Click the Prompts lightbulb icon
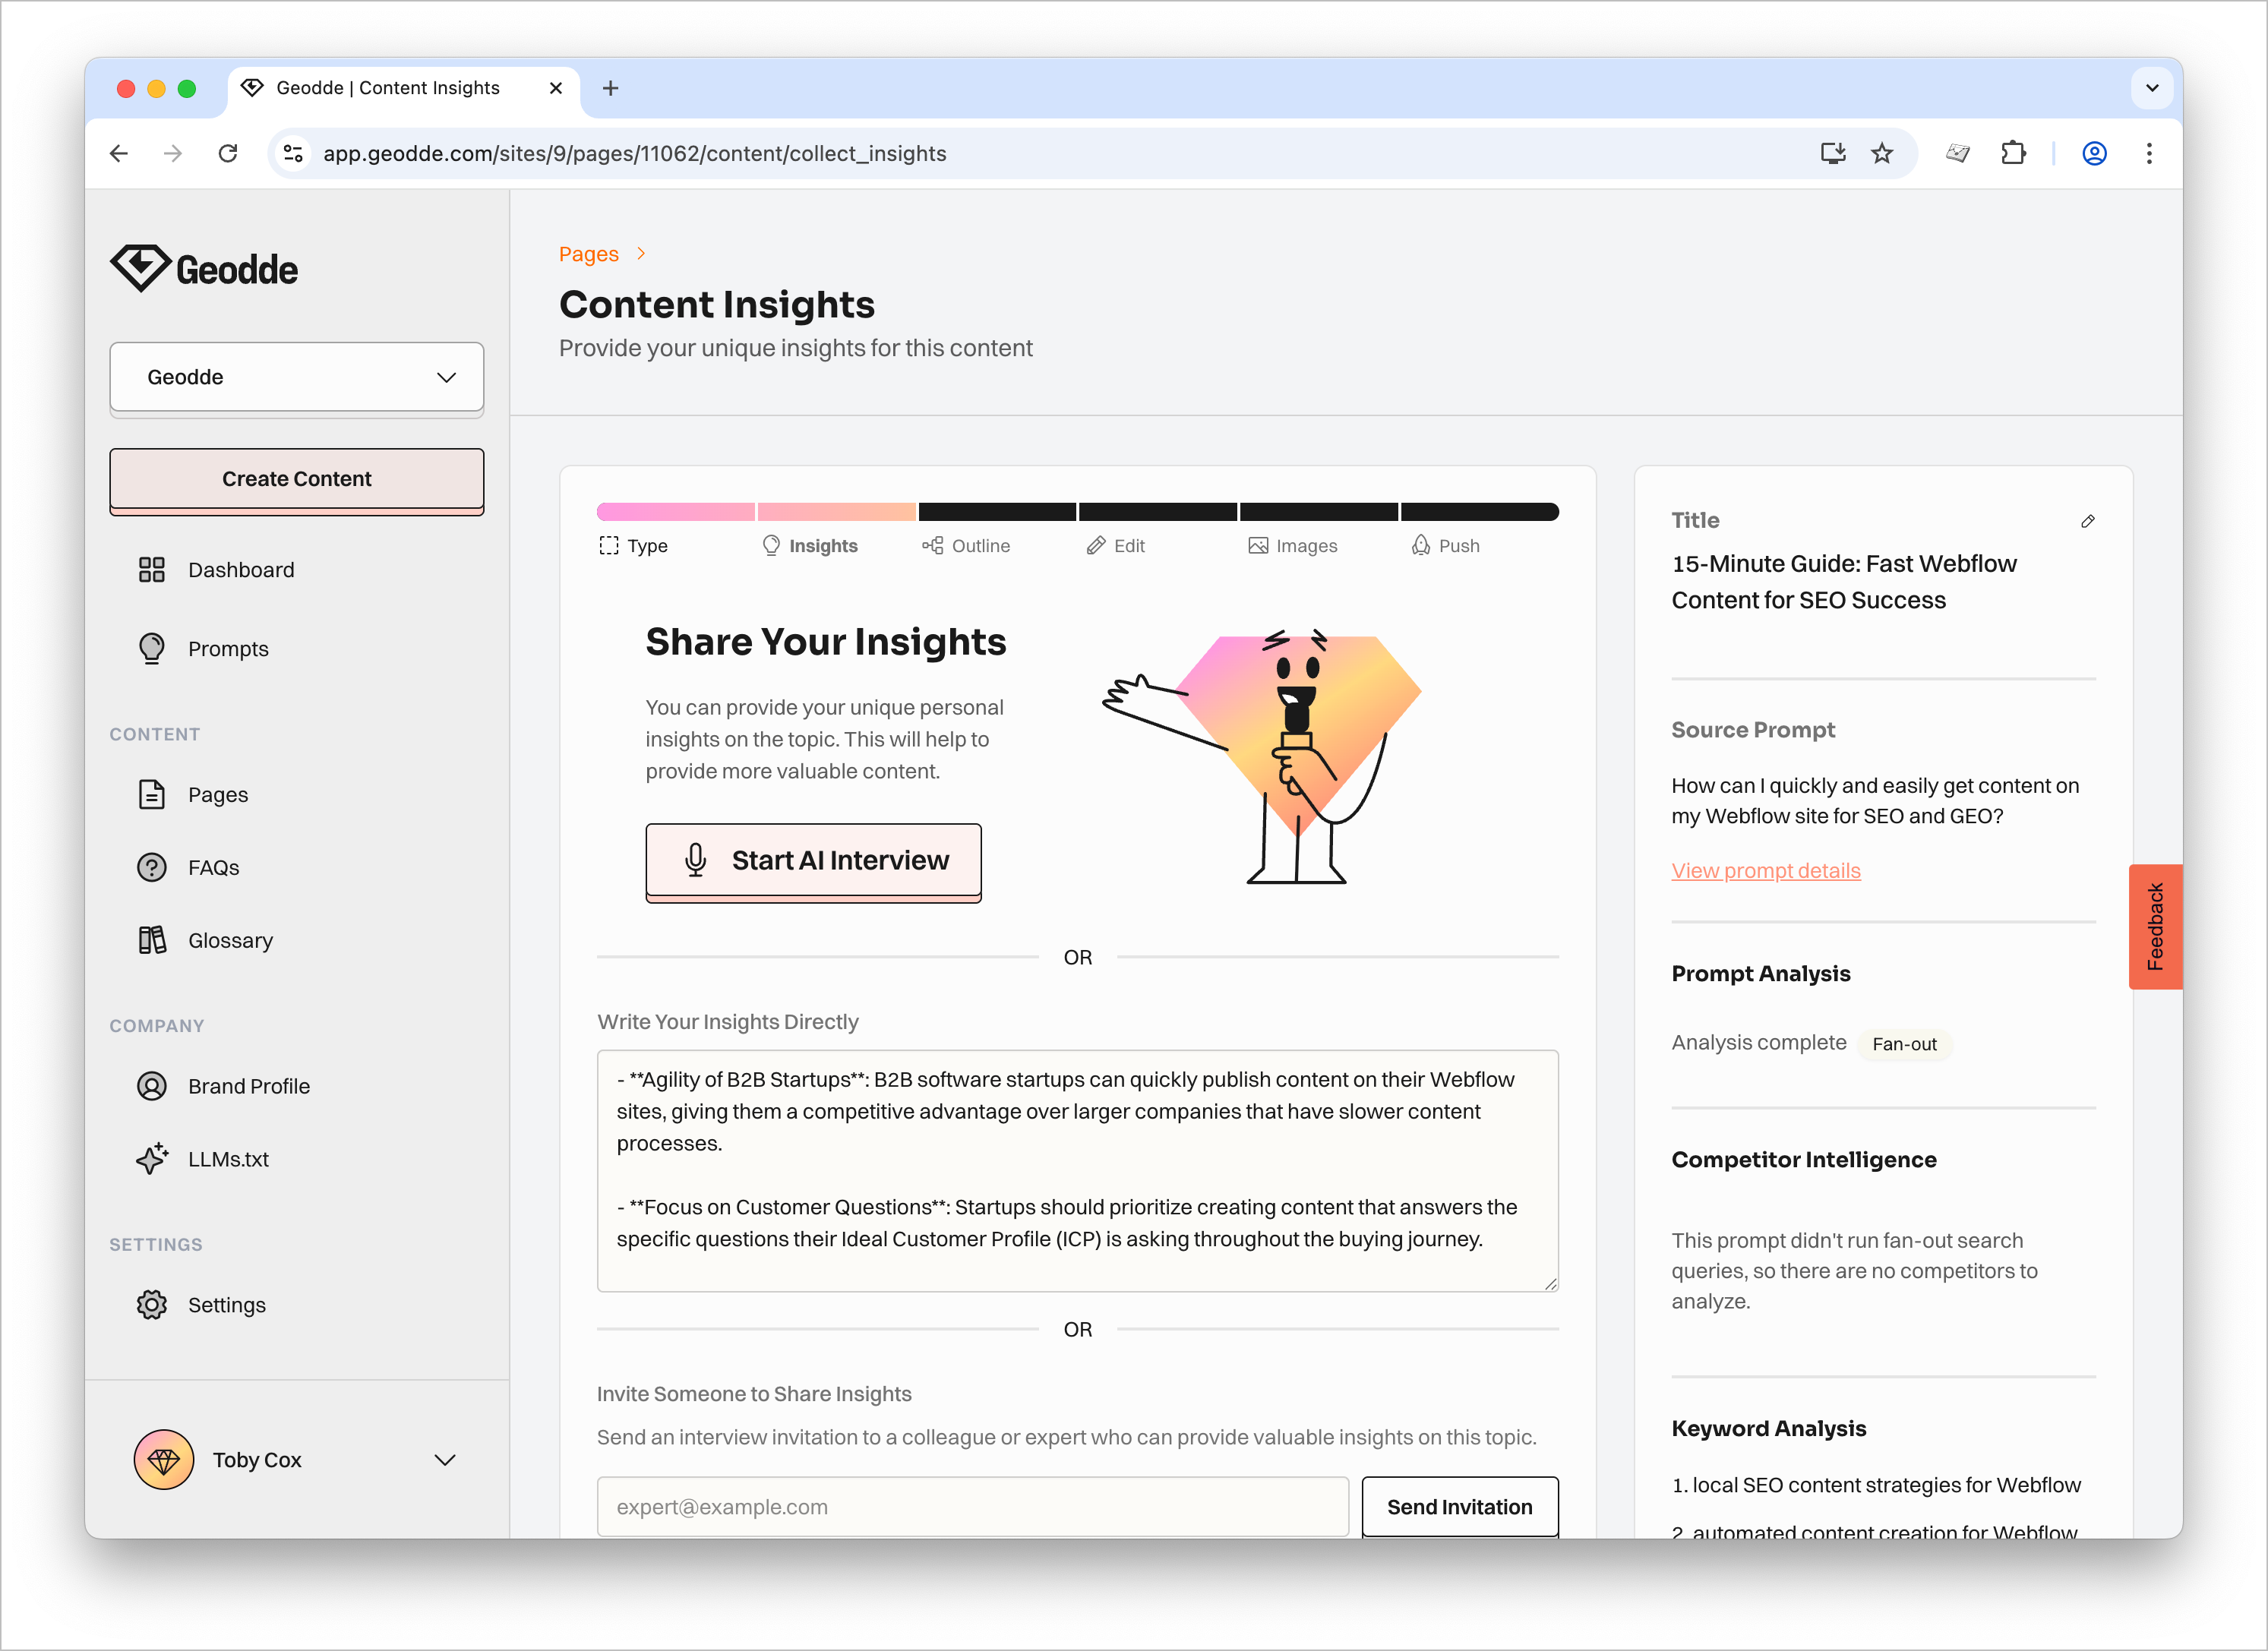The width and height of the screenshot is (2268, 1651). [x=151, y=648]
